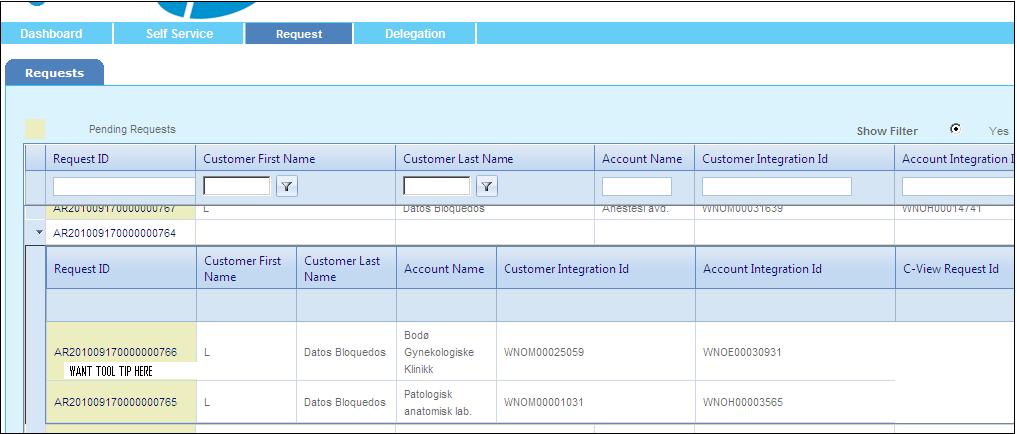Viewport: 1017px width, 434px height.
Task: Click the Customer First Name filter icon
Action: coord(287,186)
